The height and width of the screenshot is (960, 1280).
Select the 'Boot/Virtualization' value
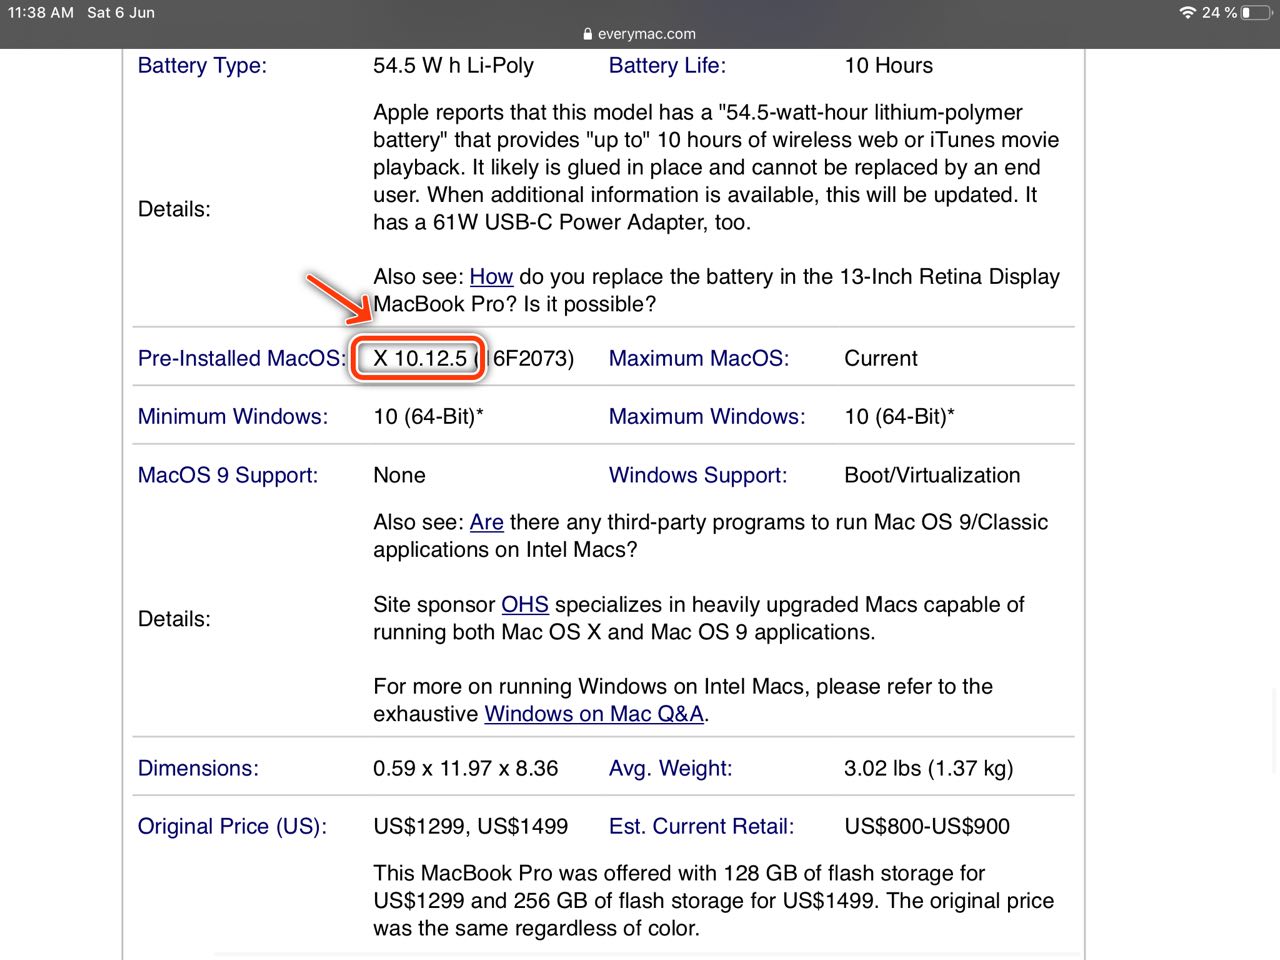933,476
